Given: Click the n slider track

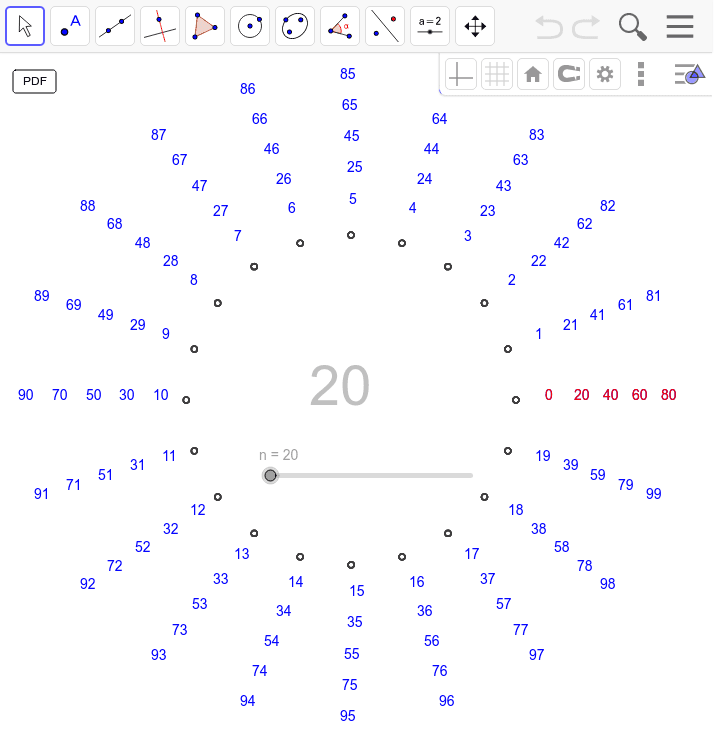Looking at the screenshot, I should (x=371, y=475).
